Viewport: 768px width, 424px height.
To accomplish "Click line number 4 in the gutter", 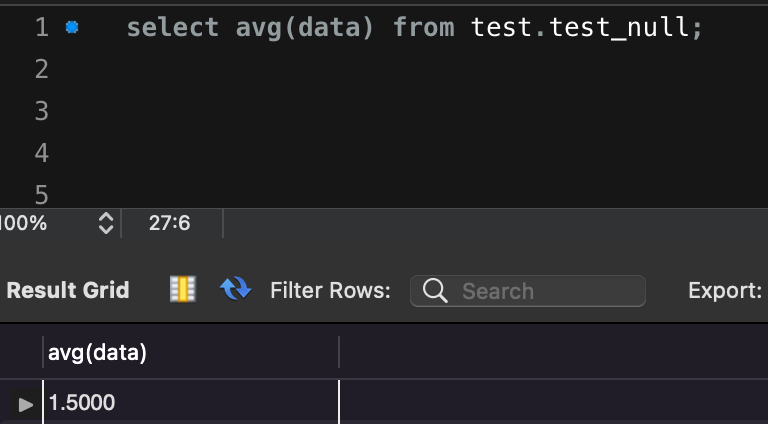I will click(x=41, y=153).
